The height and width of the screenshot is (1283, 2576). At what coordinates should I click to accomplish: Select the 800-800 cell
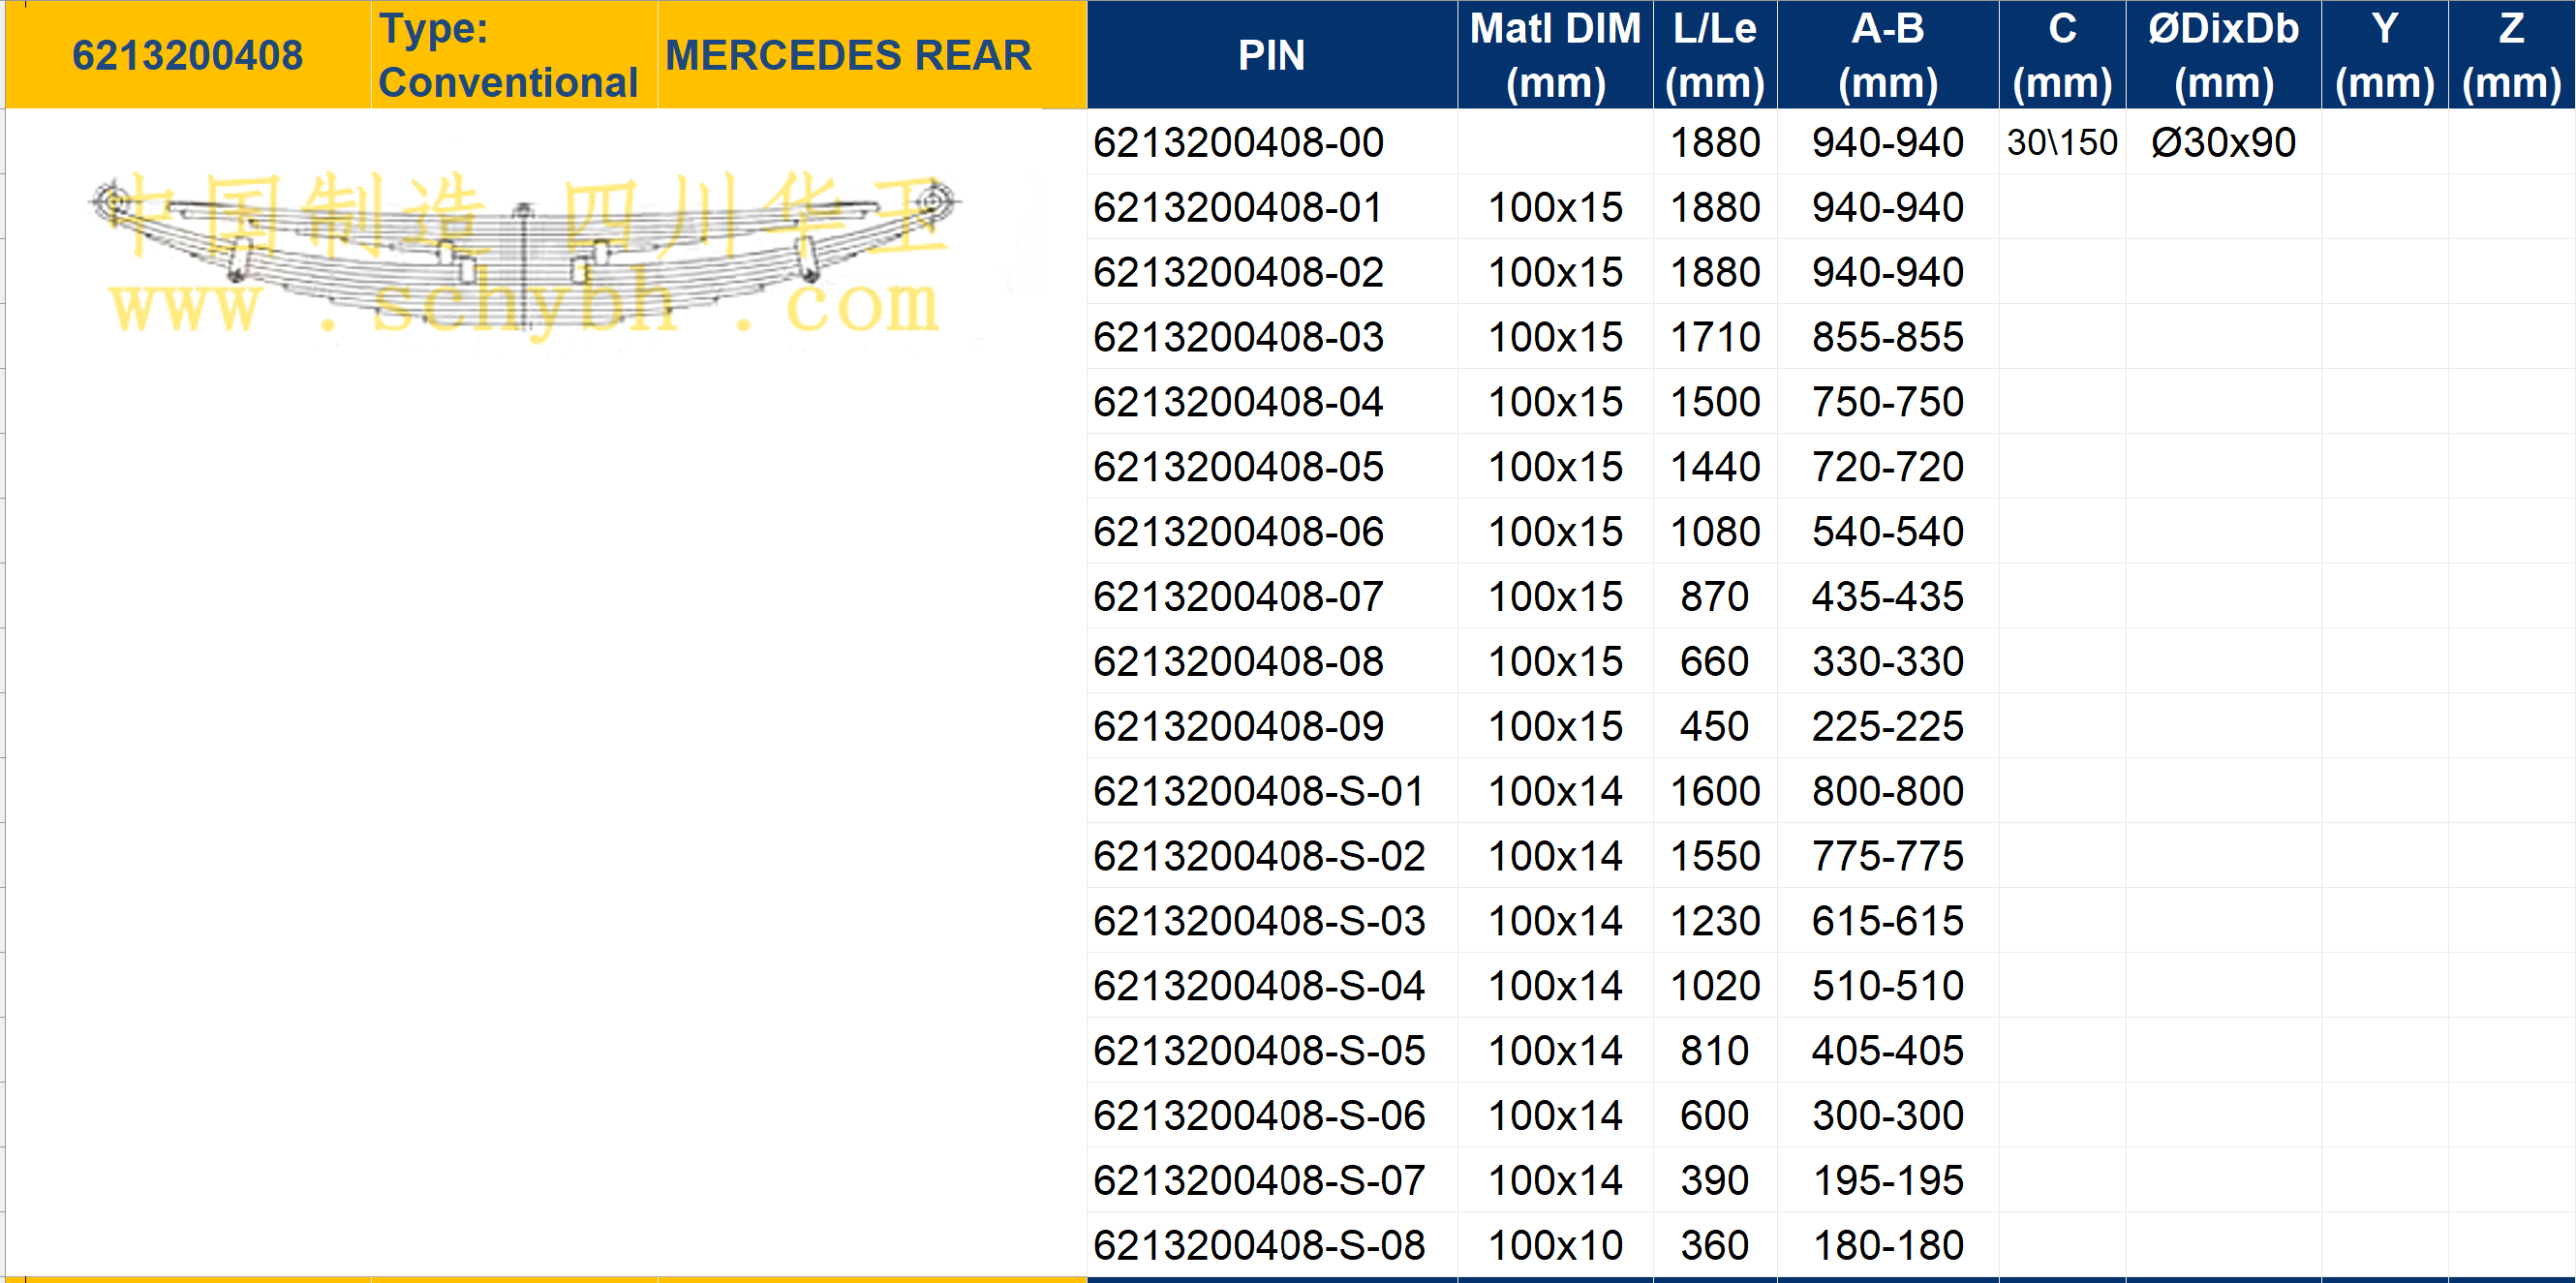pos(1888,791)
